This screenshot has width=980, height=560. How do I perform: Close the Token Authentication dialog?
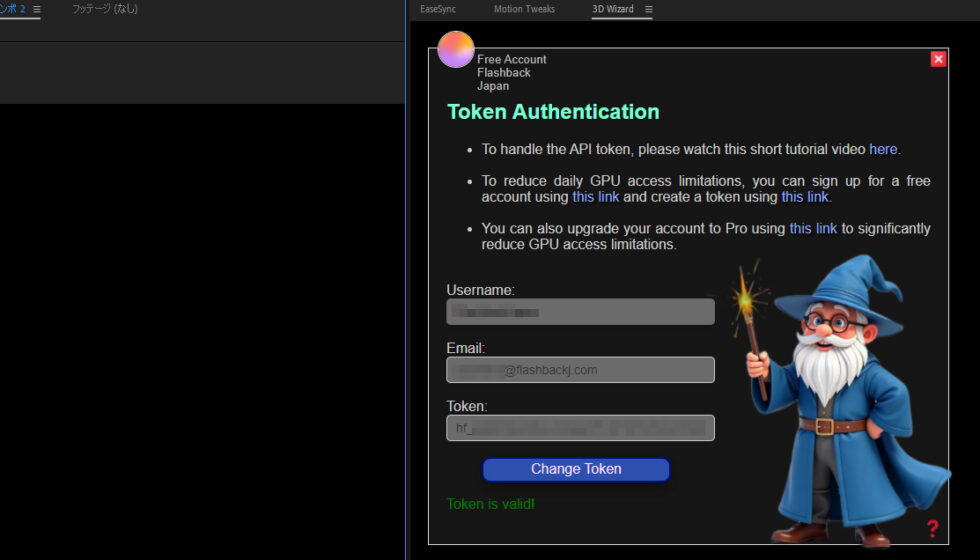[938, 59]
